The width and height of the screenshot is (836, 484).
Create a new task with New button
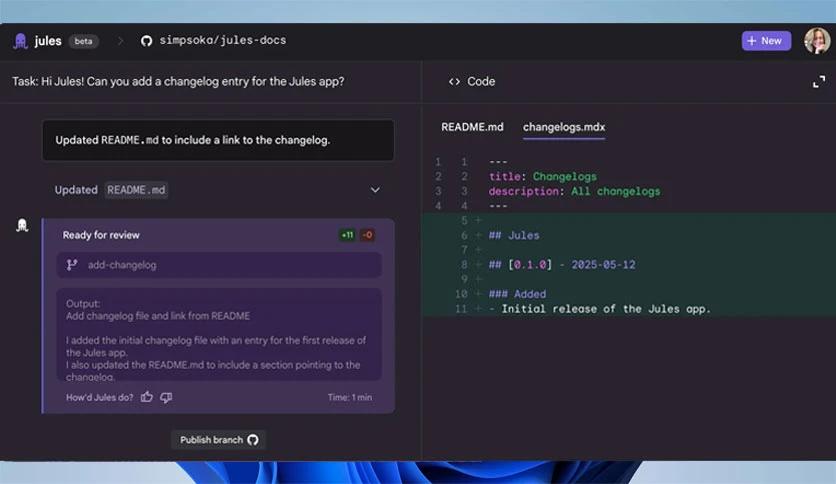coord(766,41)
